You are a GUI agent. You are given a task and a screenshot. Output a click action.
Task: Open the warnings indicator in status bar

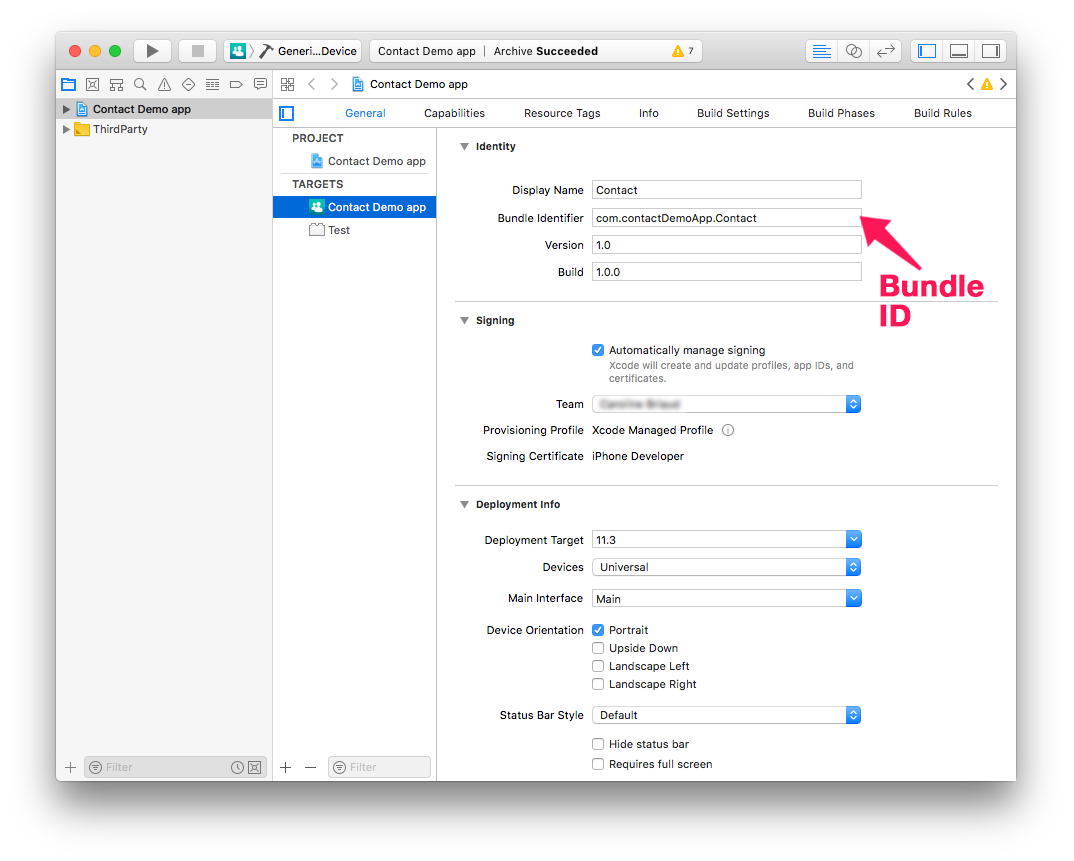[683, 51]
